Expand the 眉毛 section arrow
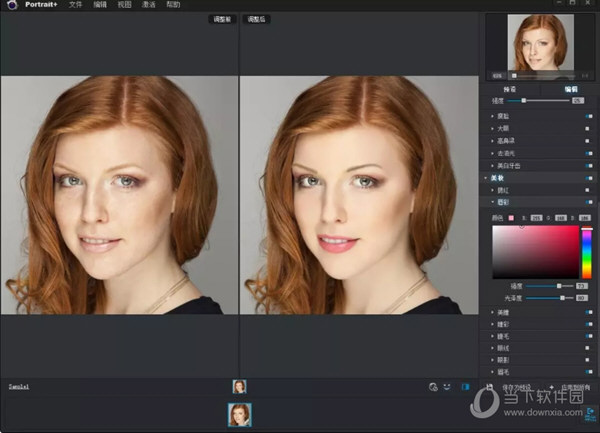The width and height of the screenshot is (600, 433). pyautogui.click(x=492, y=372)
